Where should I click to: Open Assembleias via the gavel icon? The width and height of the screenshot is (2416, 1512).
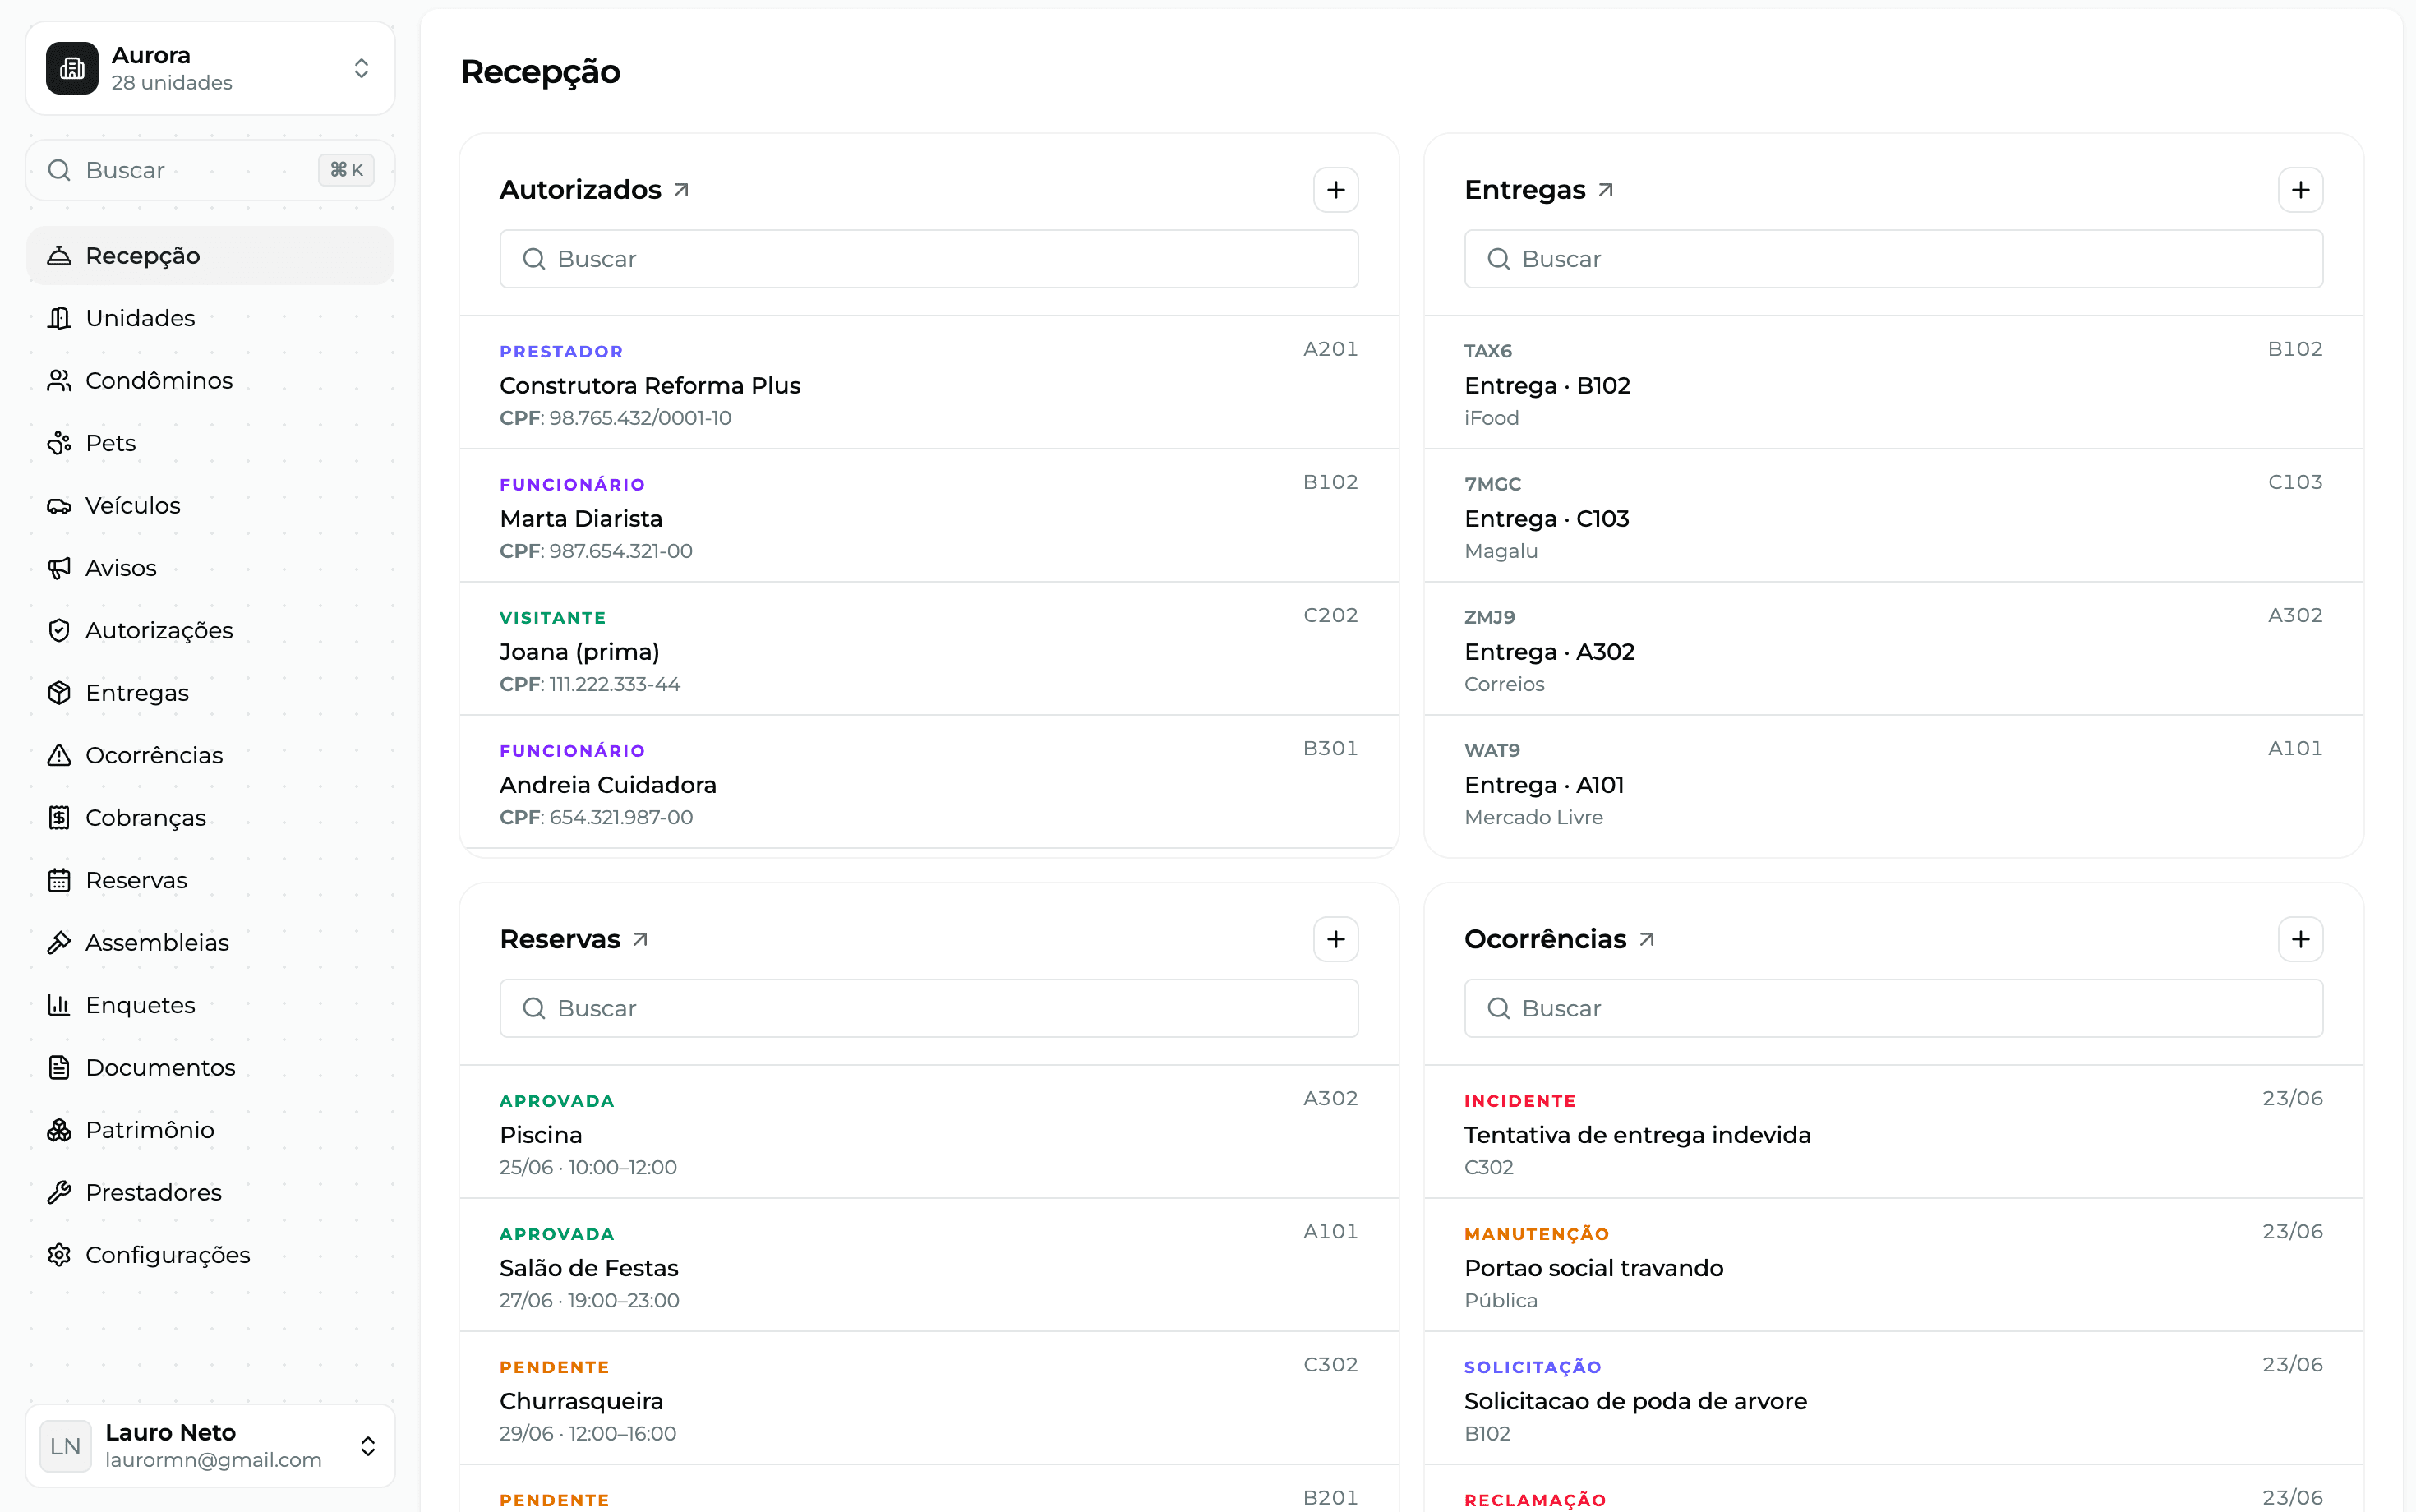(x=59, y=943)
